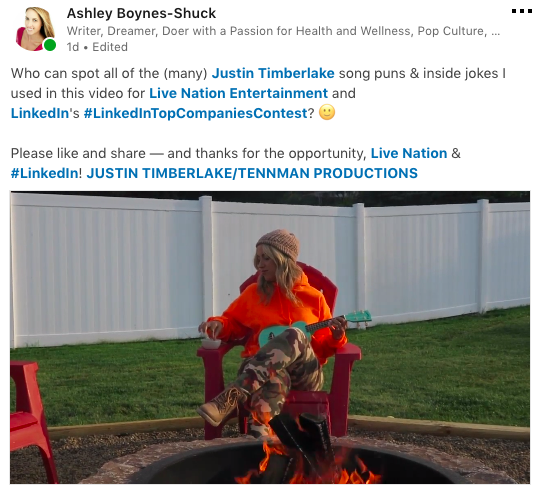Click the 'Please like and share' text
This screenshot has height=494, width=545.
click(x=78, y=153)
